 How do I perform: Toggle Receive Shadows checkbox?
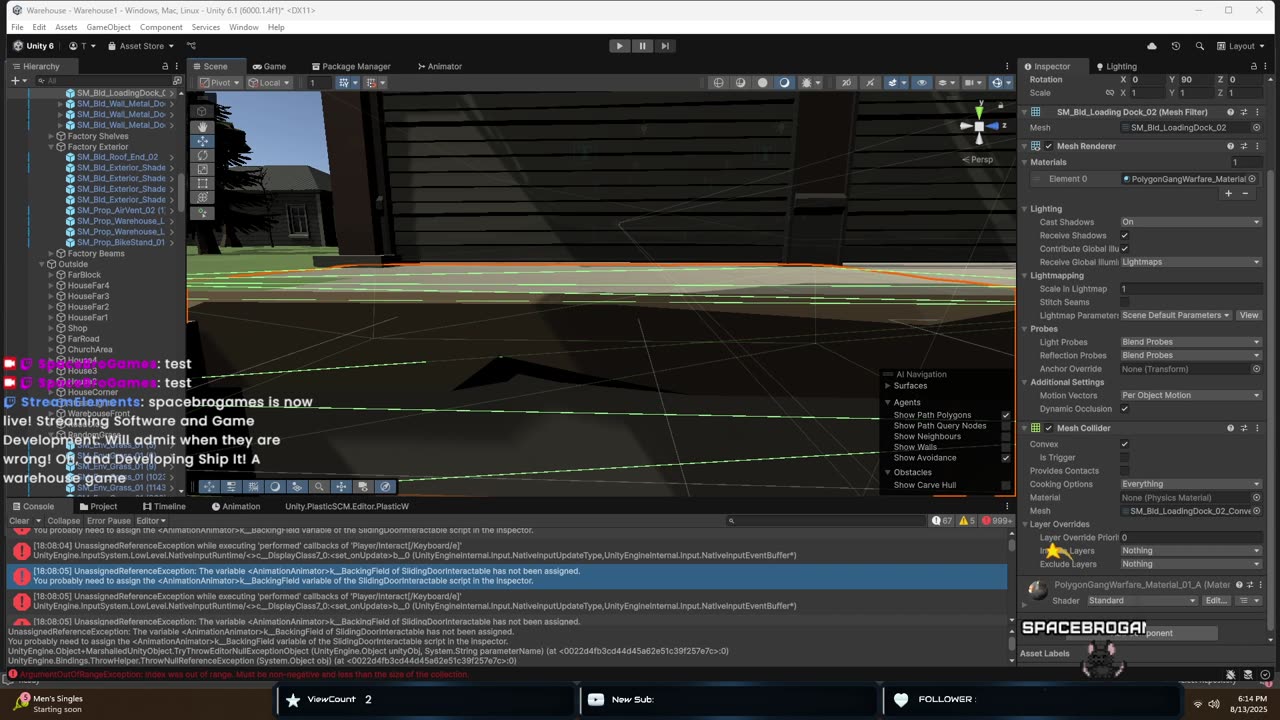pyautogui.click(x=1125, y=236)
